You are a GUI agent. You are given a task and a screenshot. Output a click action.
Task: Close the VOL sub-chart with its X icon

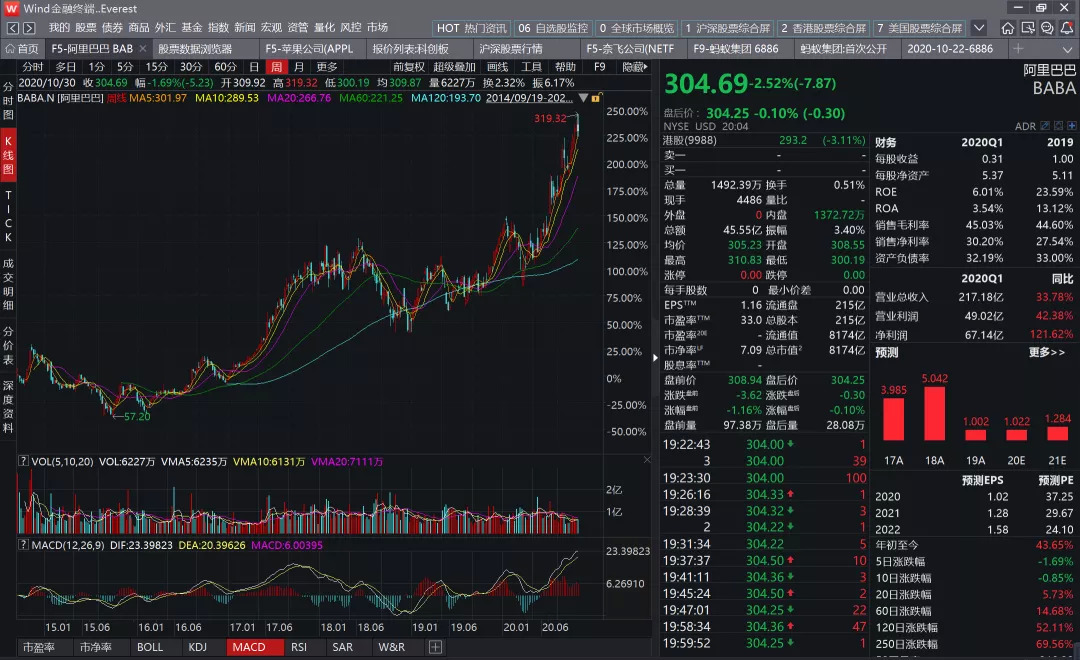pos(647,460)
